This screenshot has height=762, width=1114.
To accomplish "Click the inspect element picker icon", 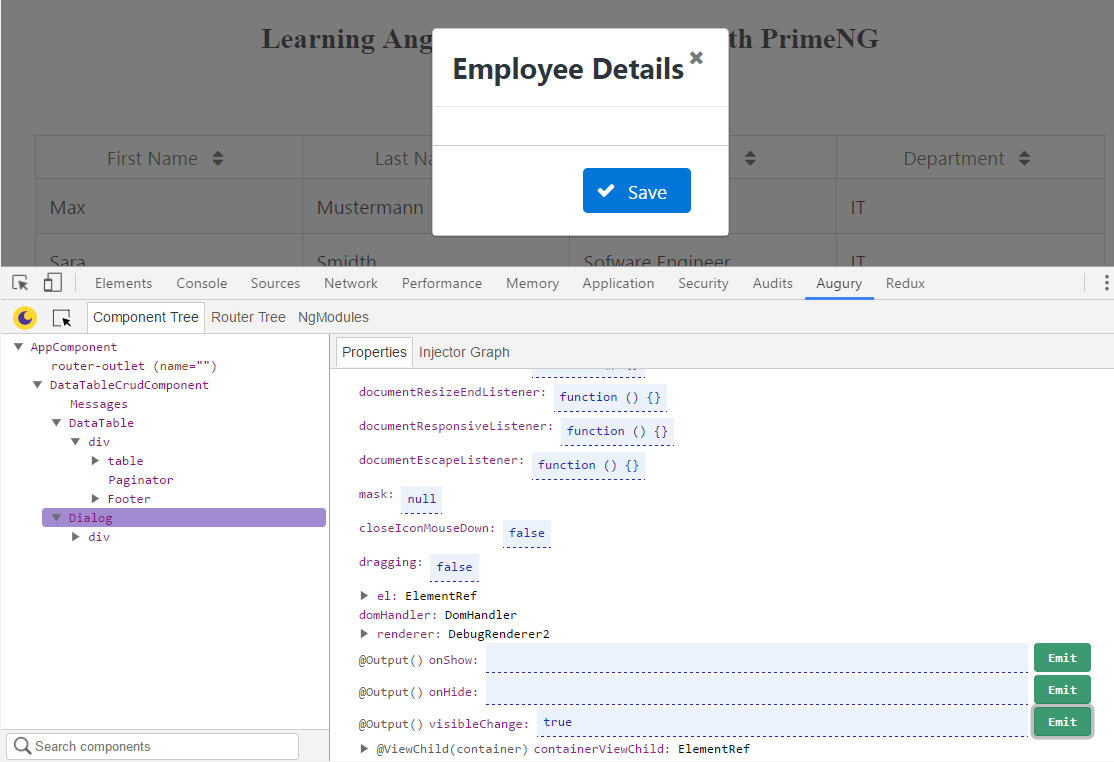I will click(20, 283).
